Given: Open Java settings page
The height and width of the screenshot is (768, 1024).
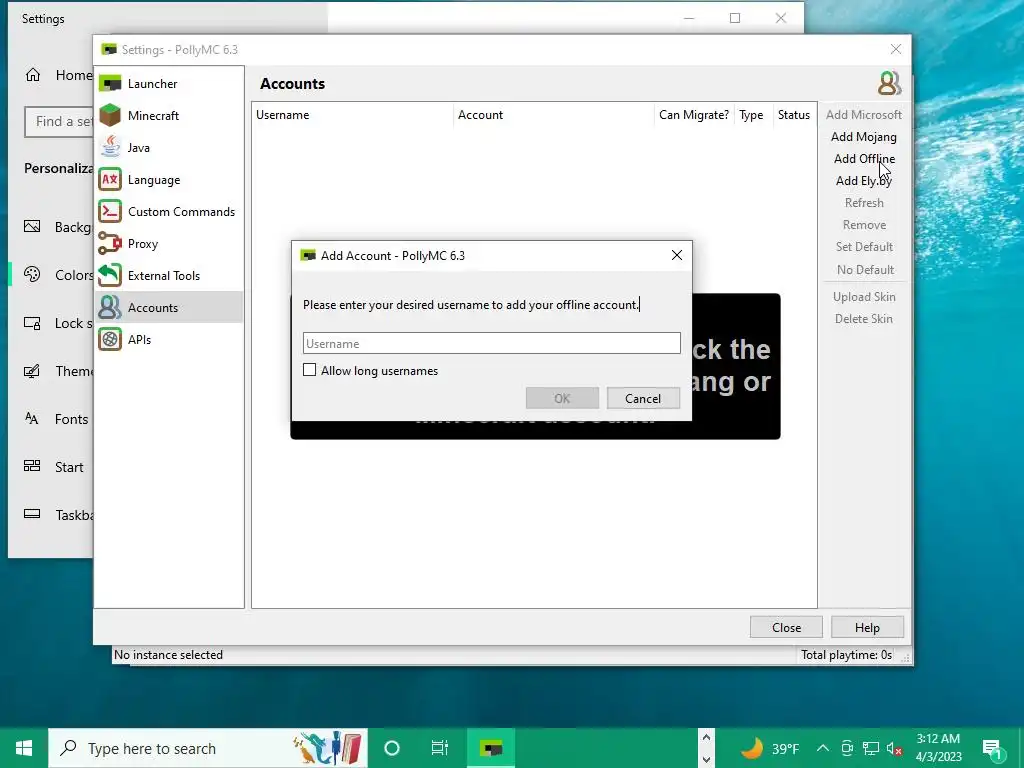Looking at the screenshot, I should [169, 148].
